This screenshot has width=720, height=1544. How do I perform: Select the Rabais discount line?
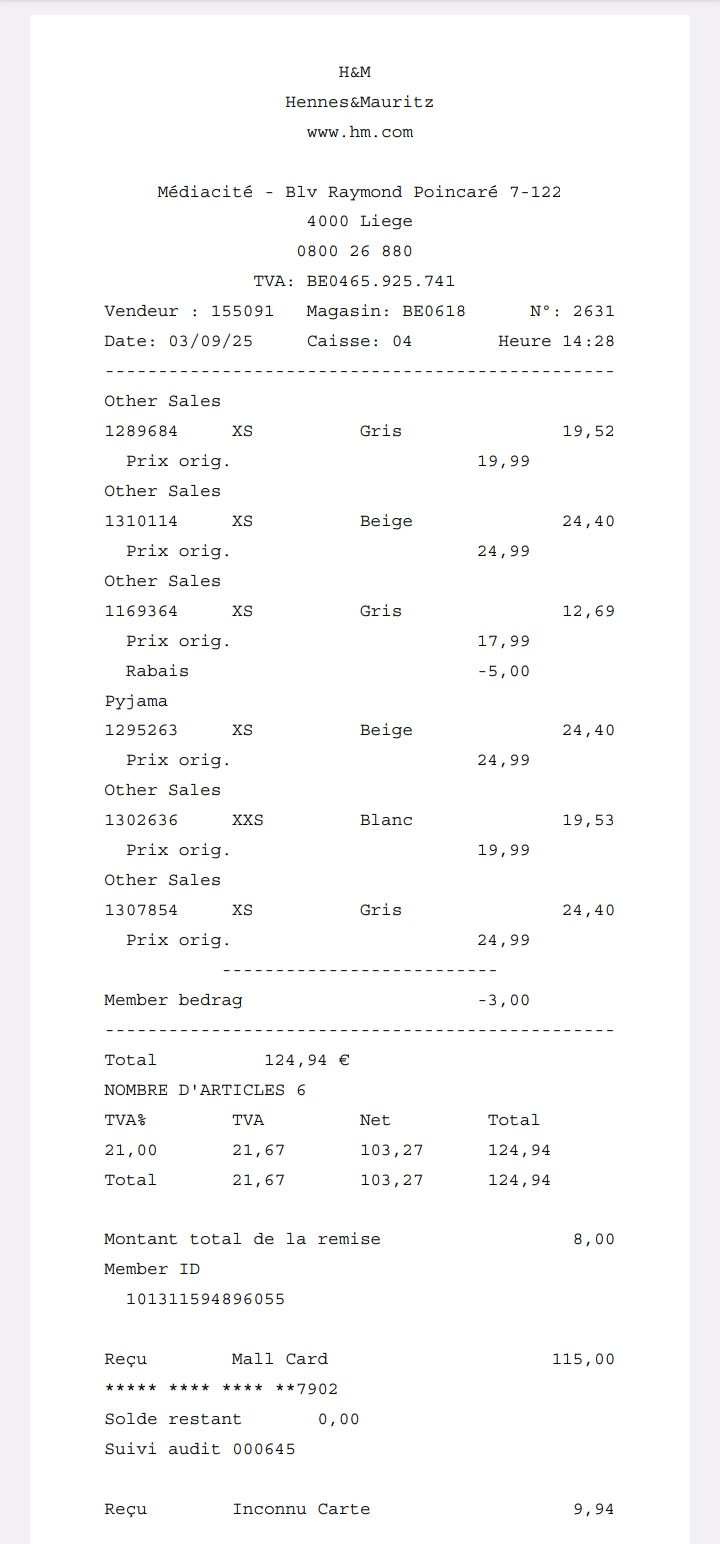coord(157,671)
